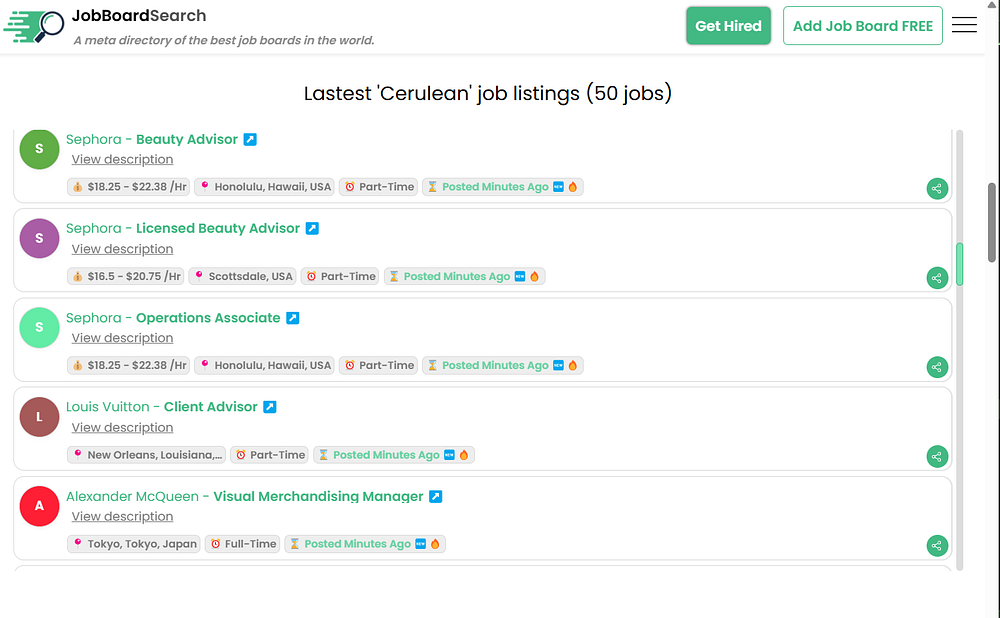Image resolution: width=1000 pixels, height=618 pixels.
Task: Click the purple Sephora avatar thumbnail
Action: [x=40, y=239]
